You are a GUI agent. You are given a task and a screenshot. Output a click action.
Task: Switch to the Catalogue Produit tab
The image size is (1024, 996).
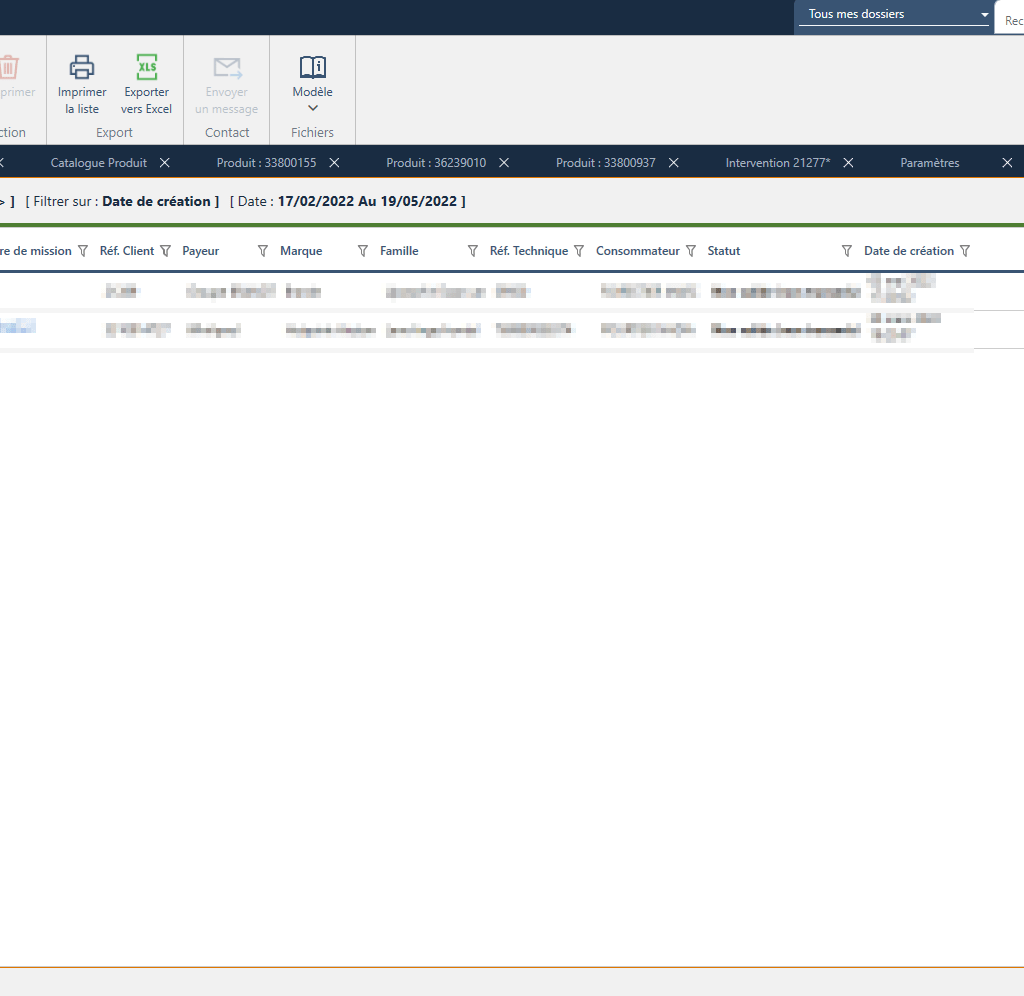[x=98, y=163]
